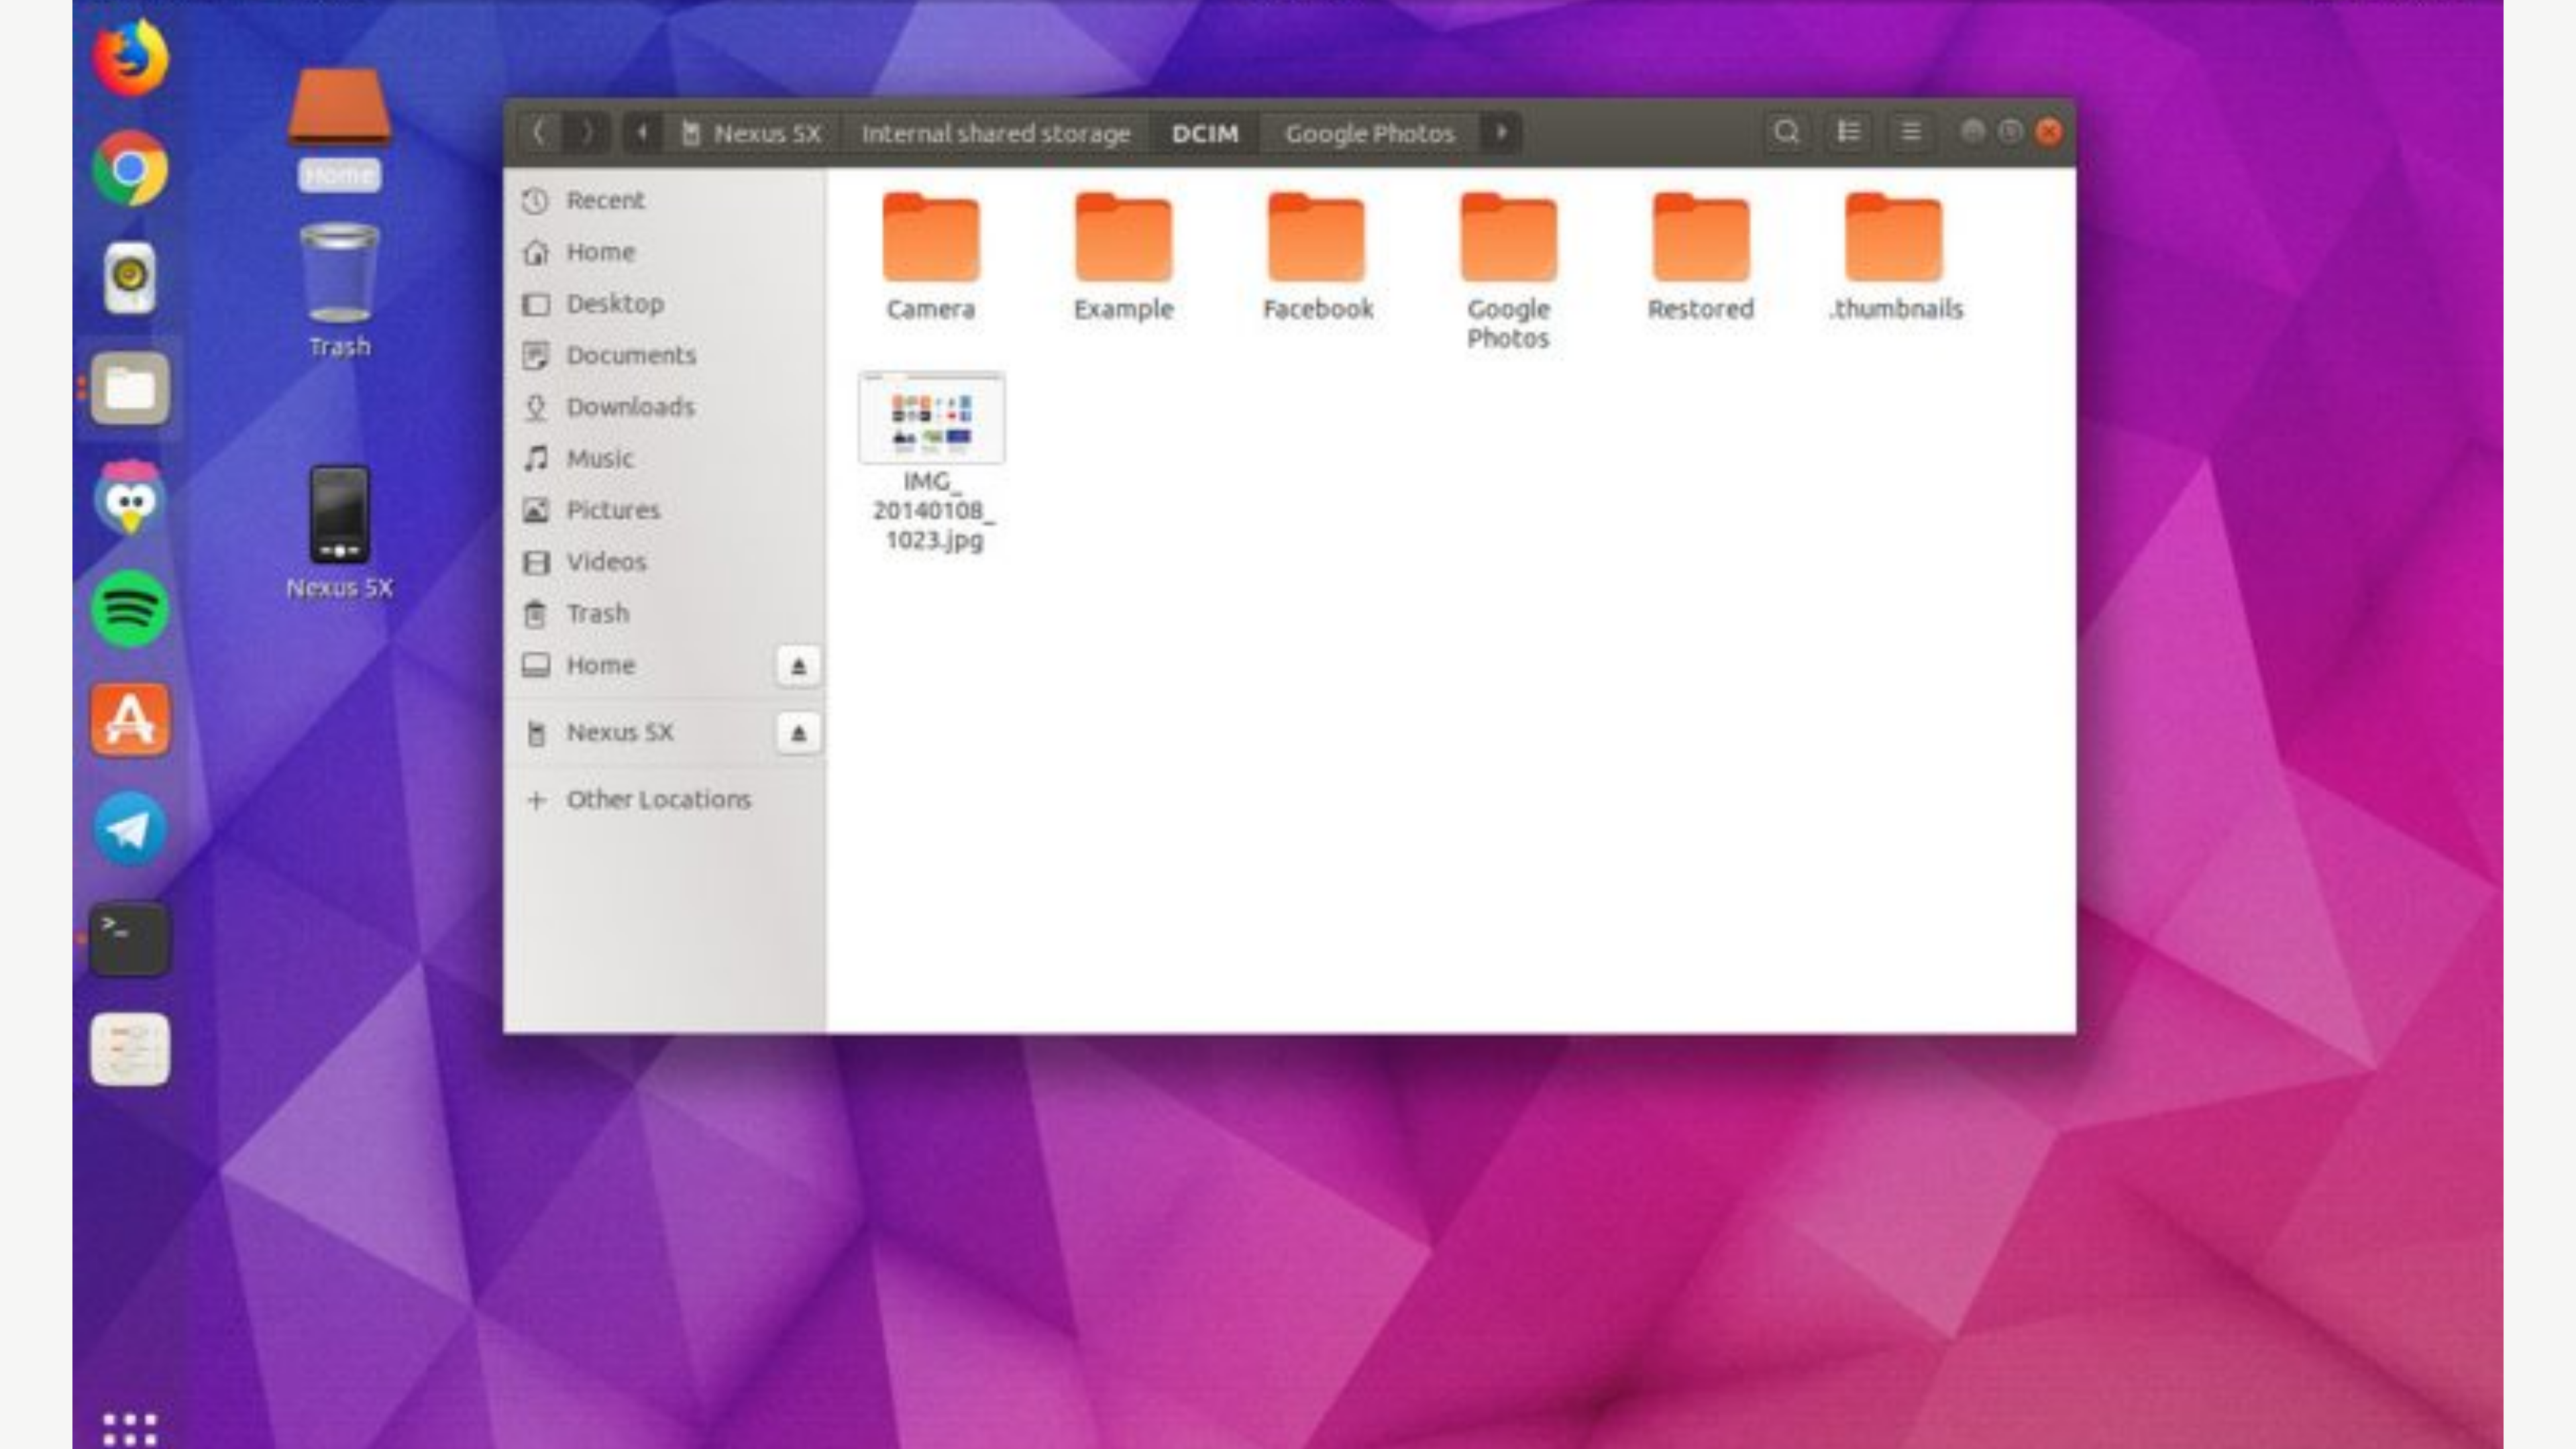Launch Google Chrome from the dock
Viewport: 2576px width, 1449px height.
click(130, 168)
